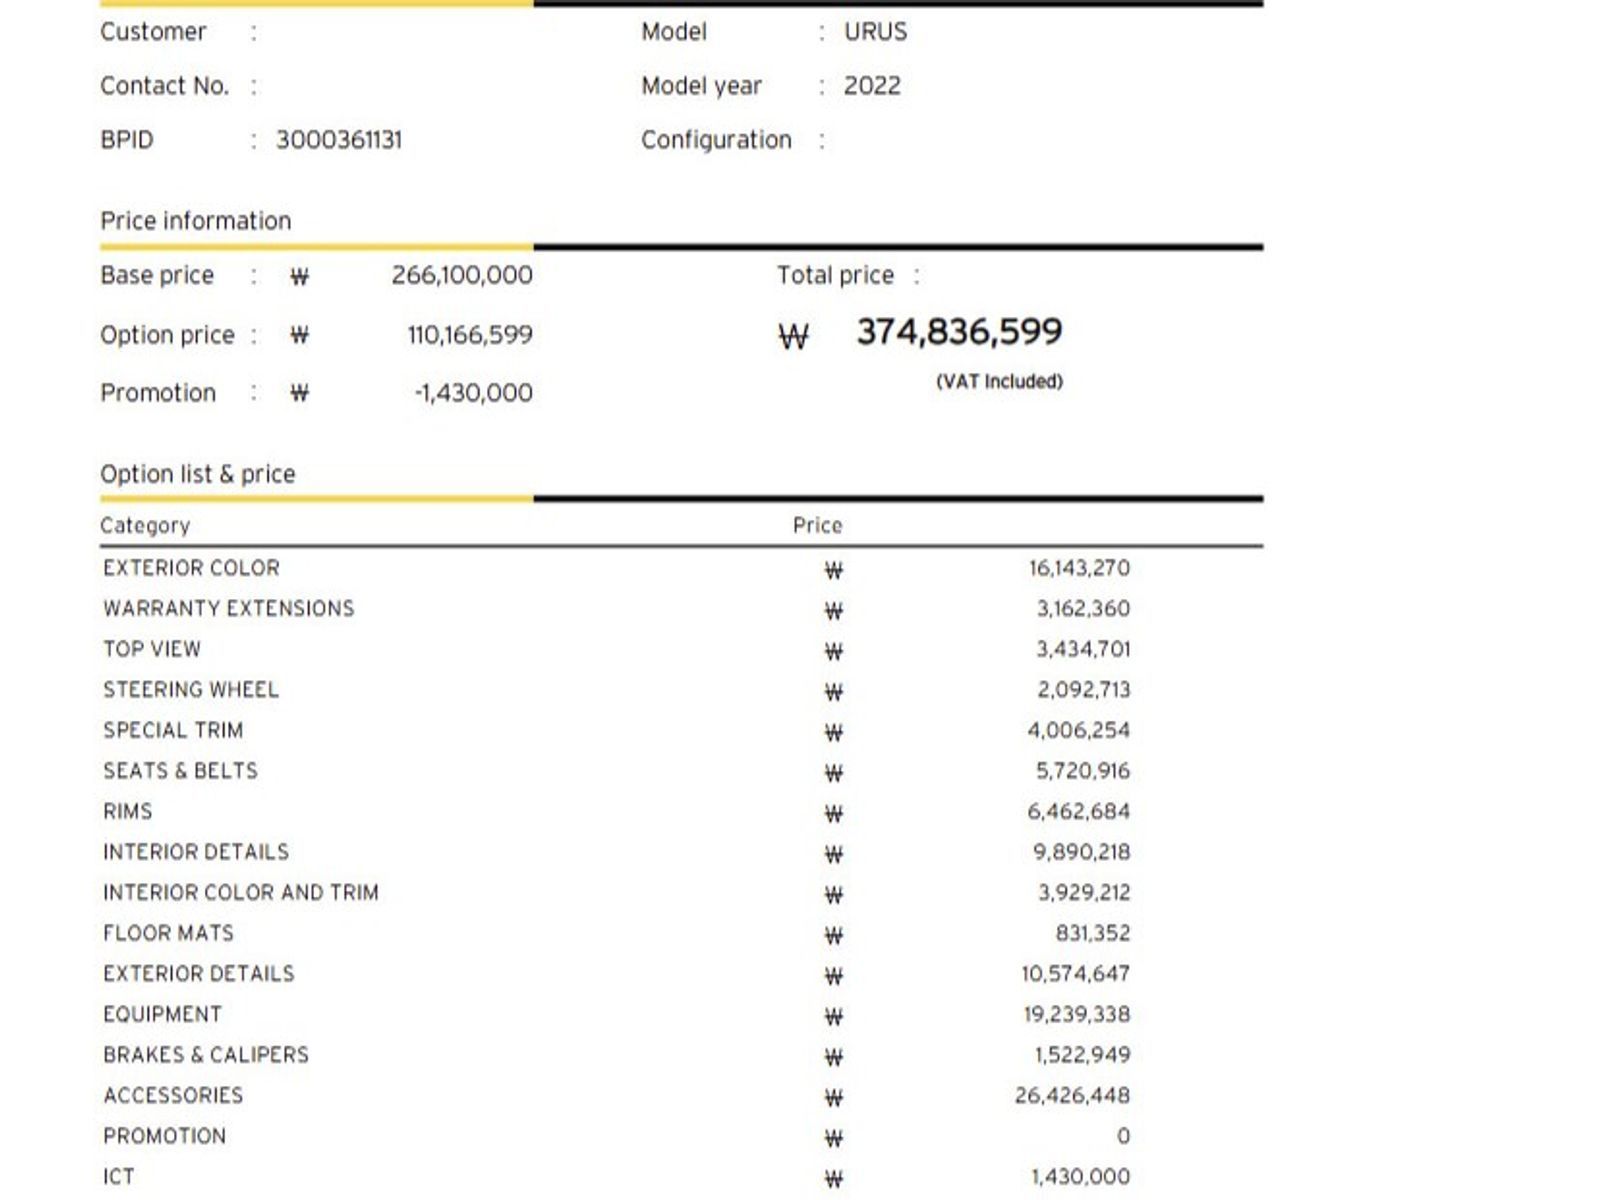1600x1200 pixels.
Task: Click the won symbol in the ACCESSORIES row
Action: point(833,1097)
